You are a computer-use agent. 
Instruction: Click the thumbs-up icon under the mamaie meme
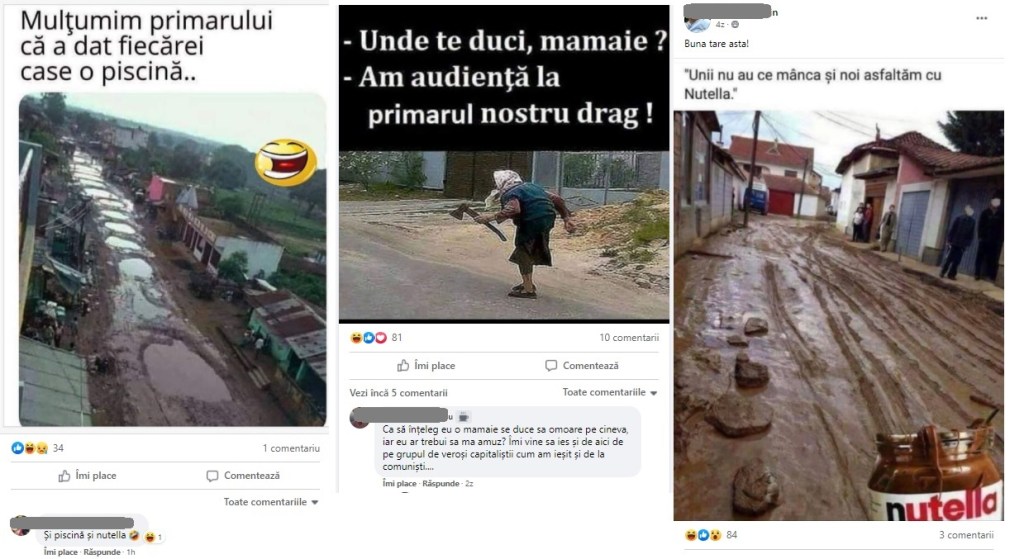[x=403, y=366]
